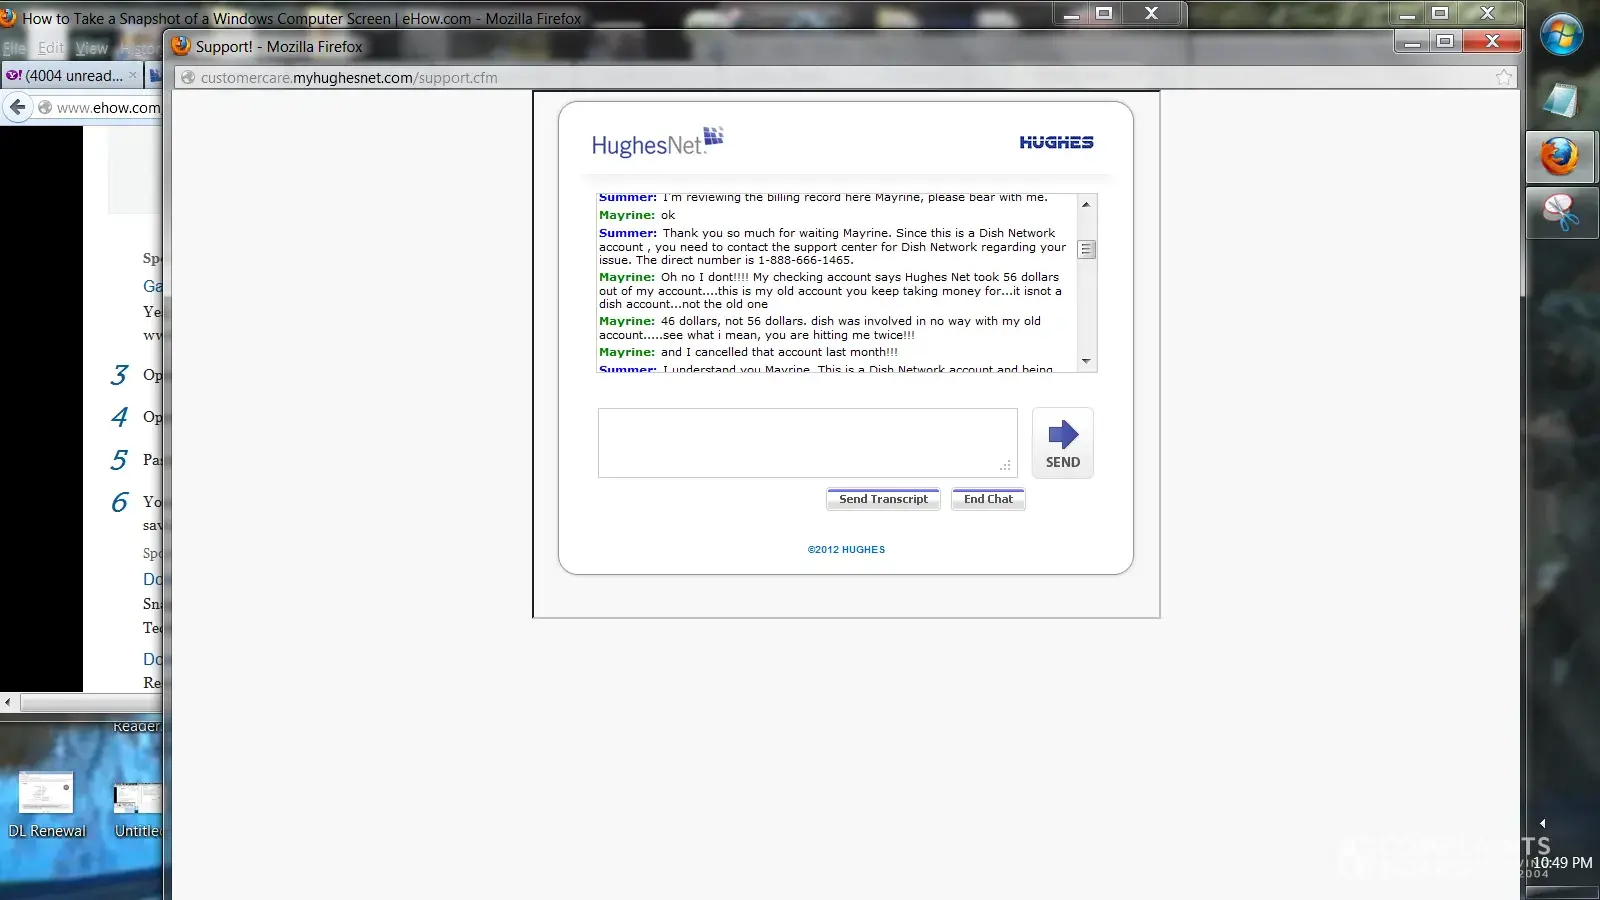Screen dimensions: 1600x900
Task: Open the View menu in the eHow window
Action: (x=91, y=48)
